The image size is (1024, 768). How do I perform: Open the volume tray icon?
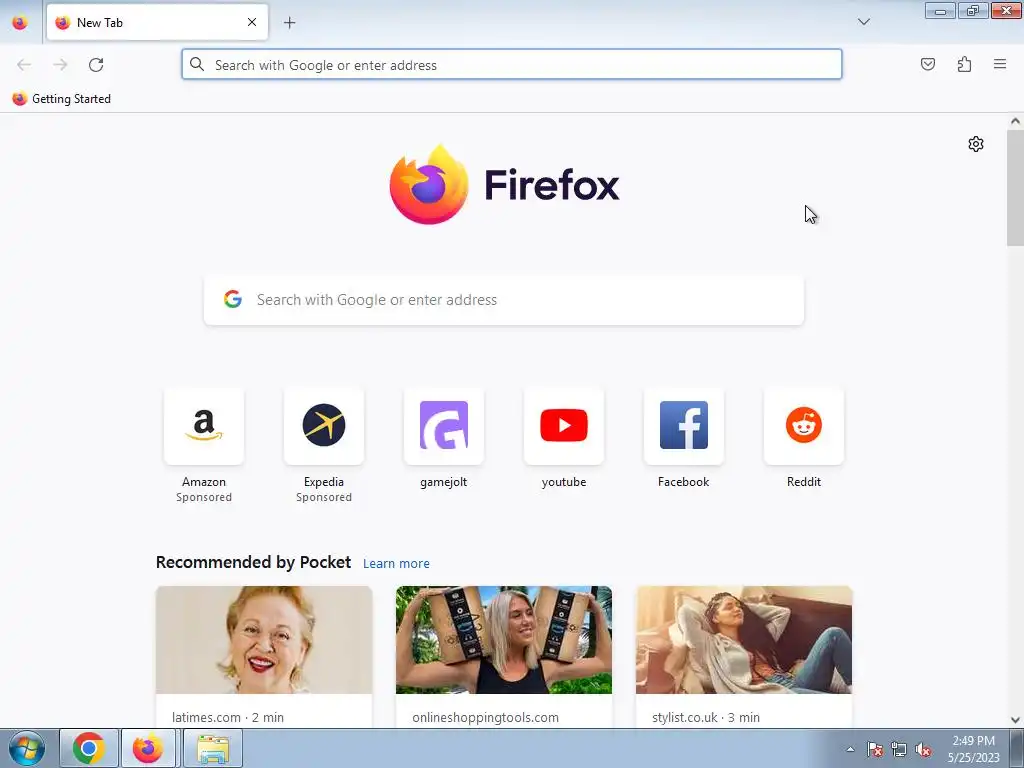(923, 749)
